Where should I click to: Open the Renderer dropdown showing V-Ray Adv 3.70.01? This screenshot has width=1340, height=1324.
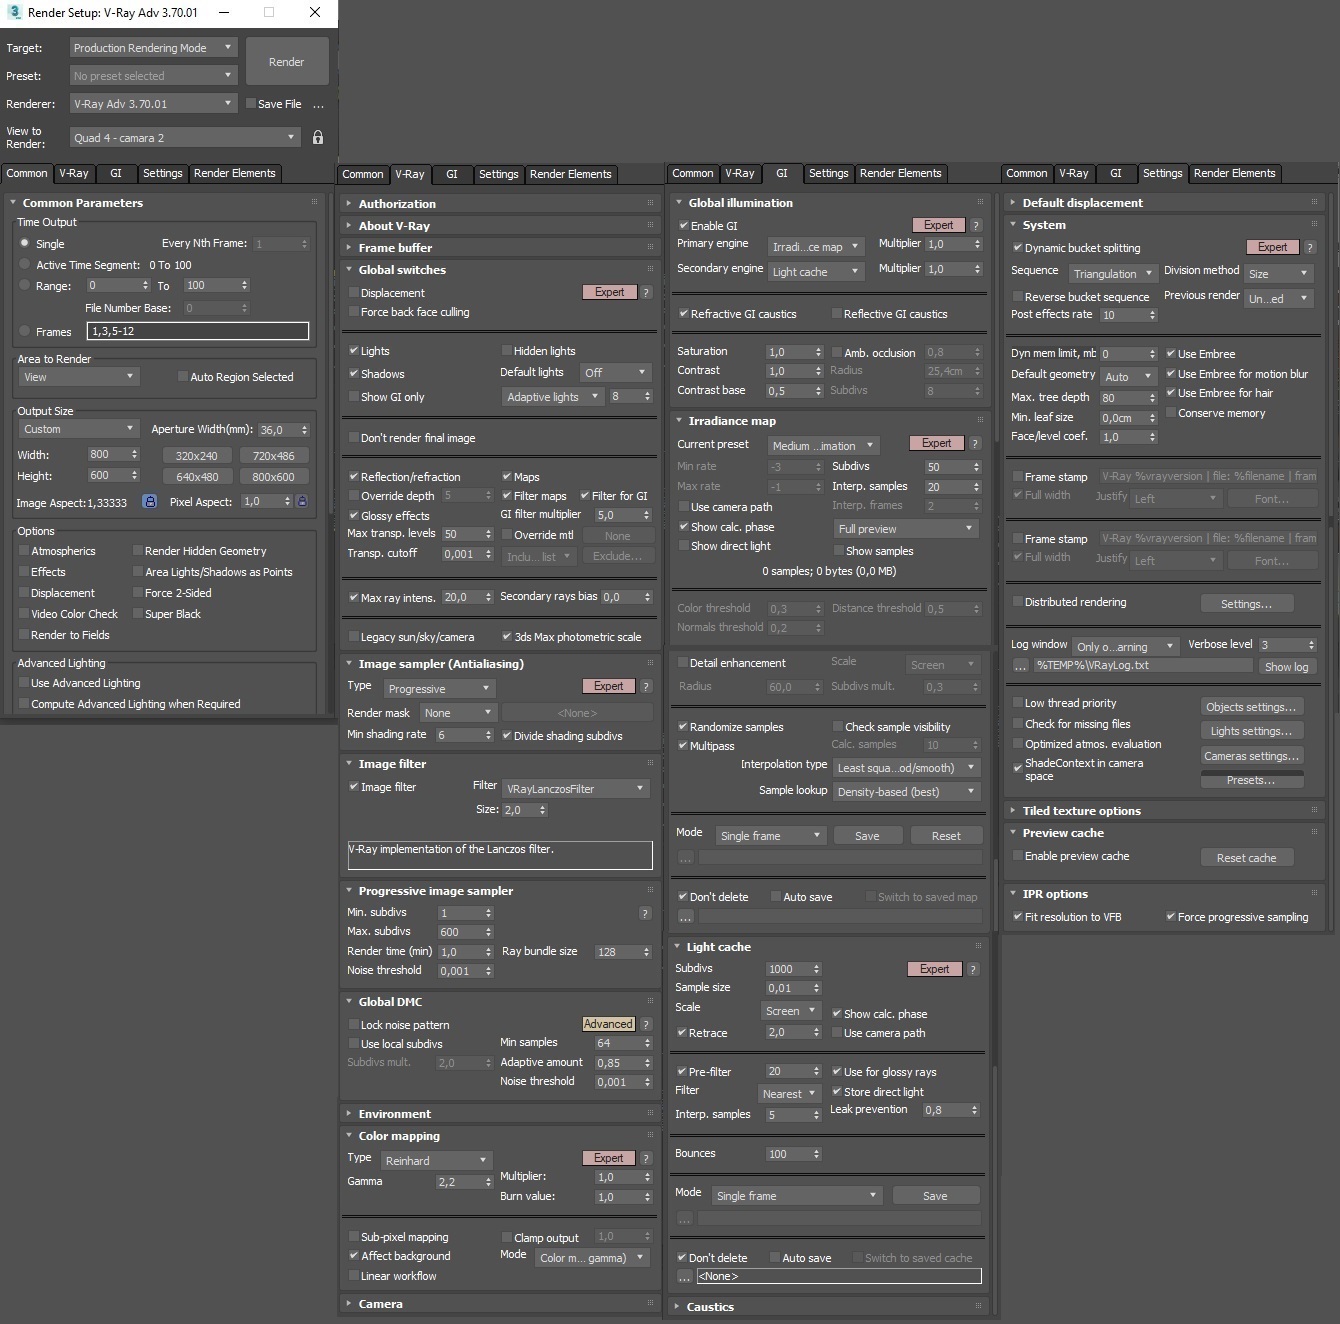point(153,104)
